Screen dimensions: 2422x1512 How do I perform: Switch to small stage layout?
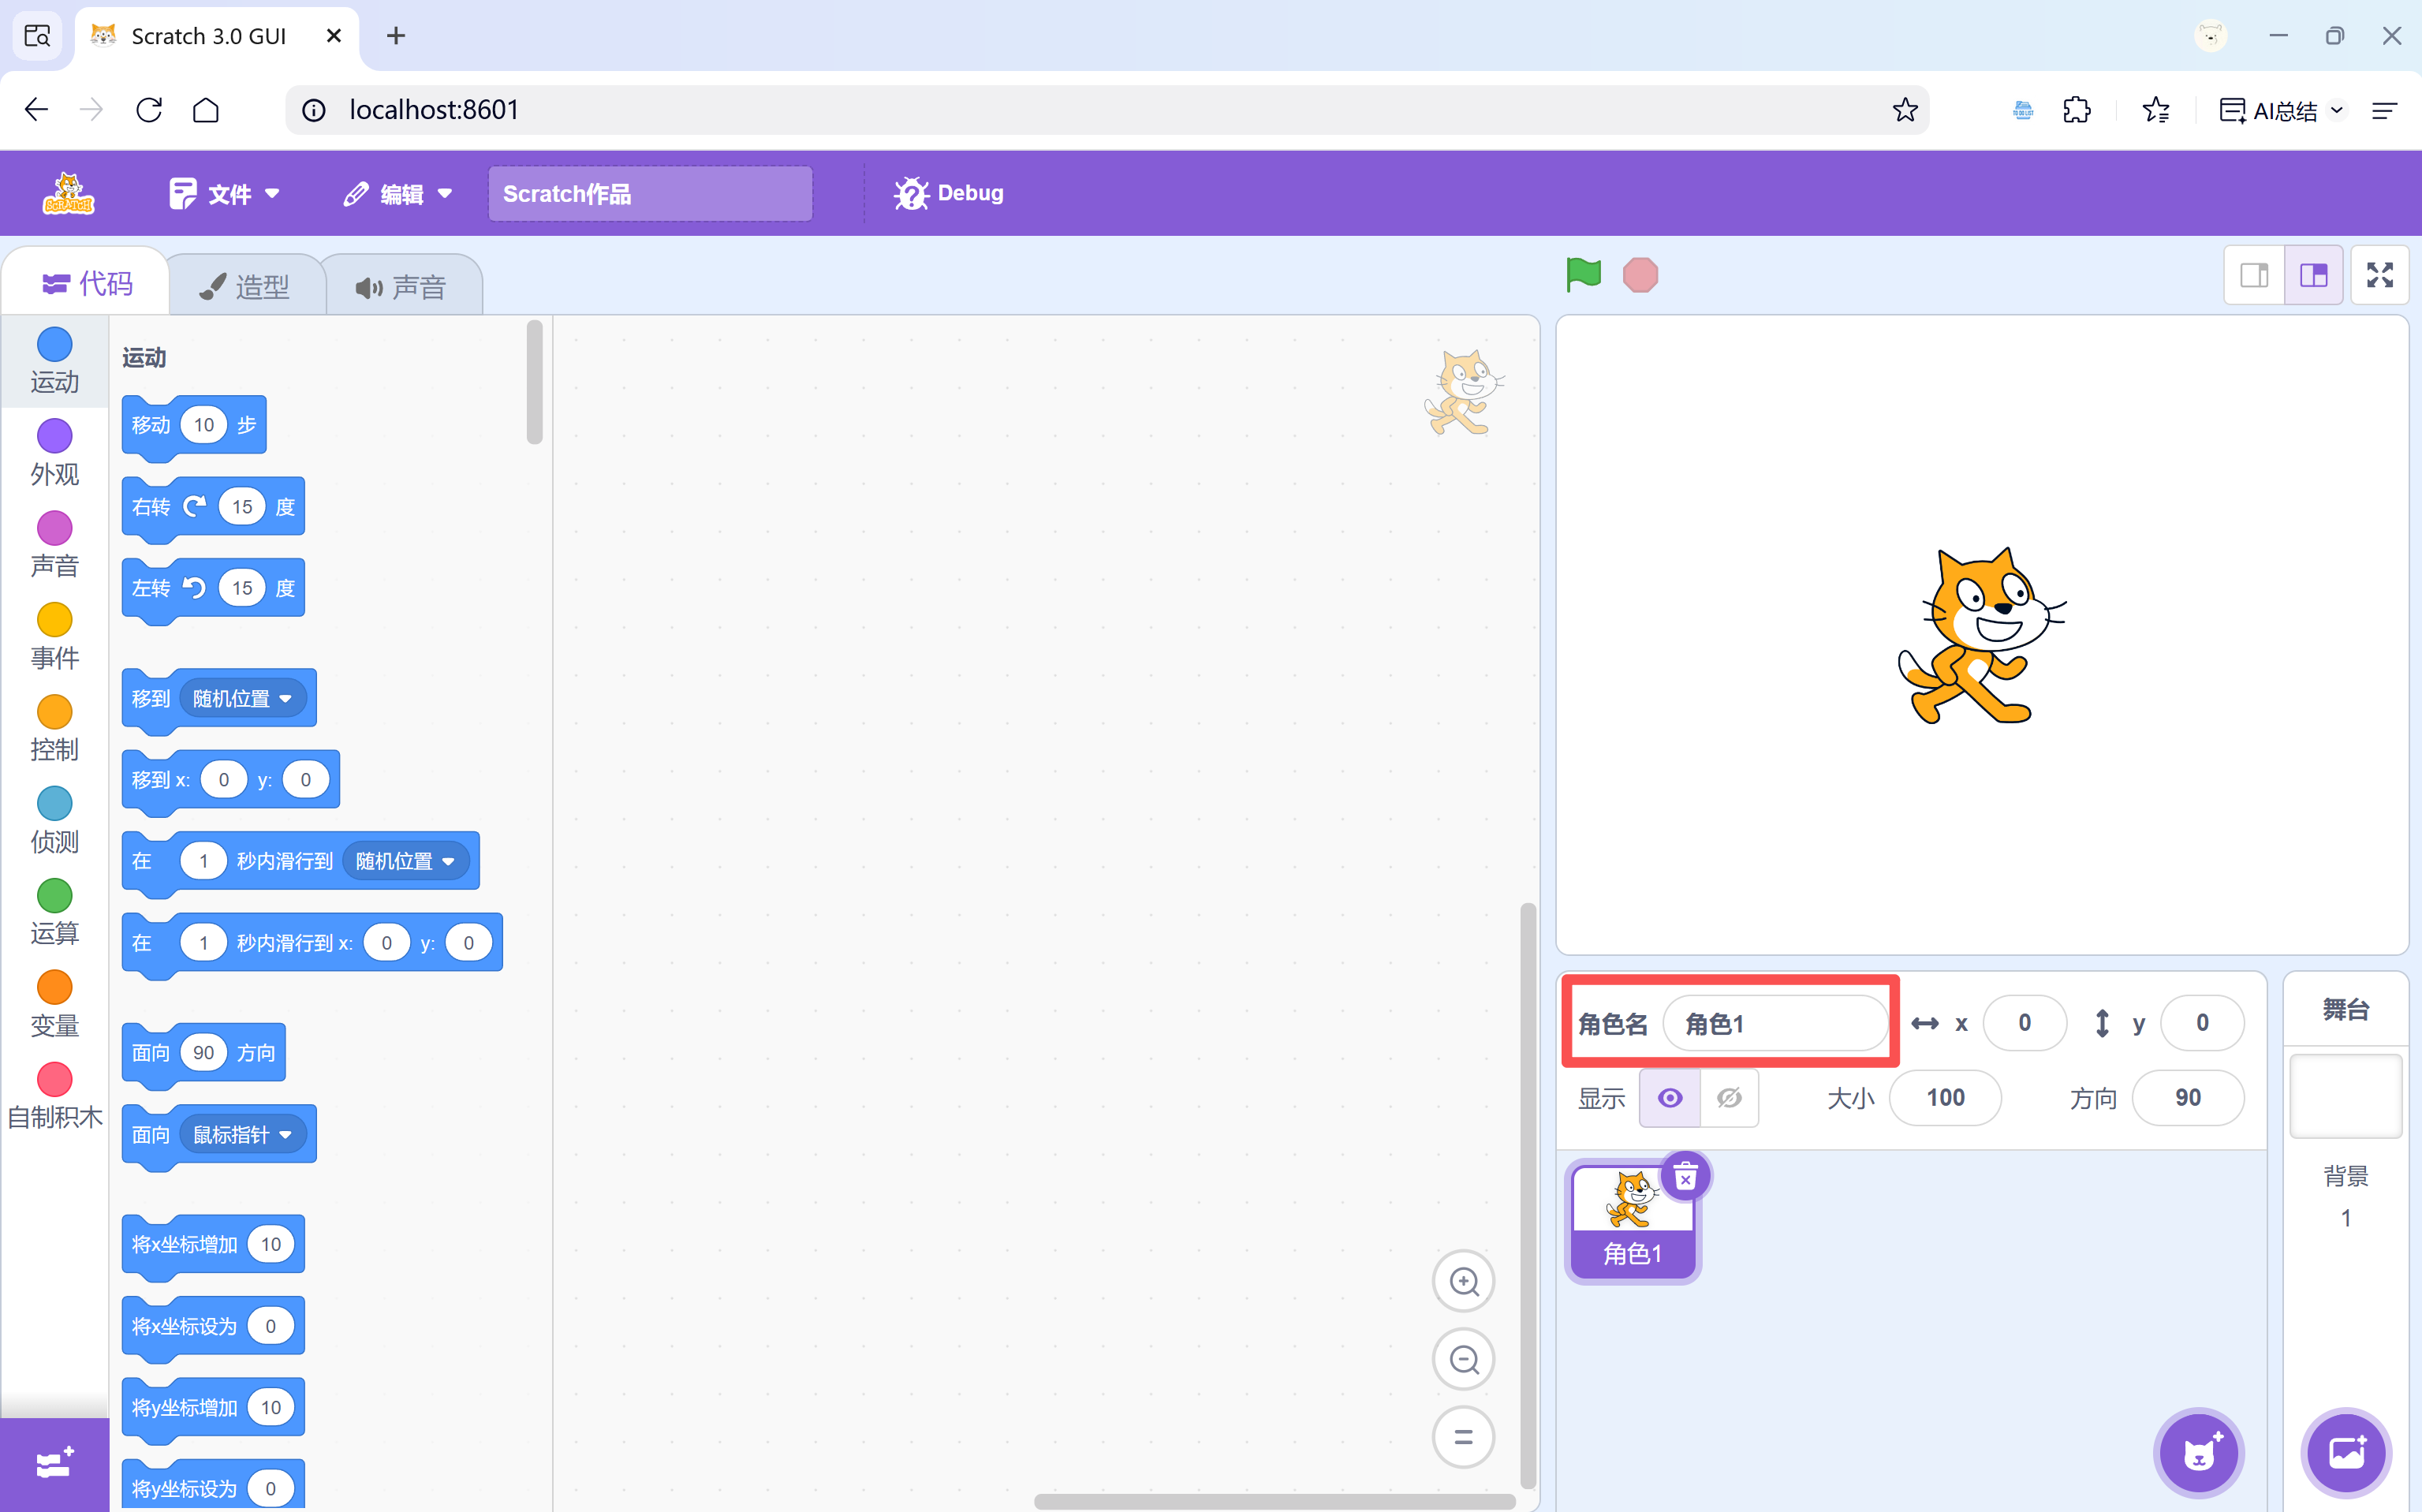pos(2254,275)
